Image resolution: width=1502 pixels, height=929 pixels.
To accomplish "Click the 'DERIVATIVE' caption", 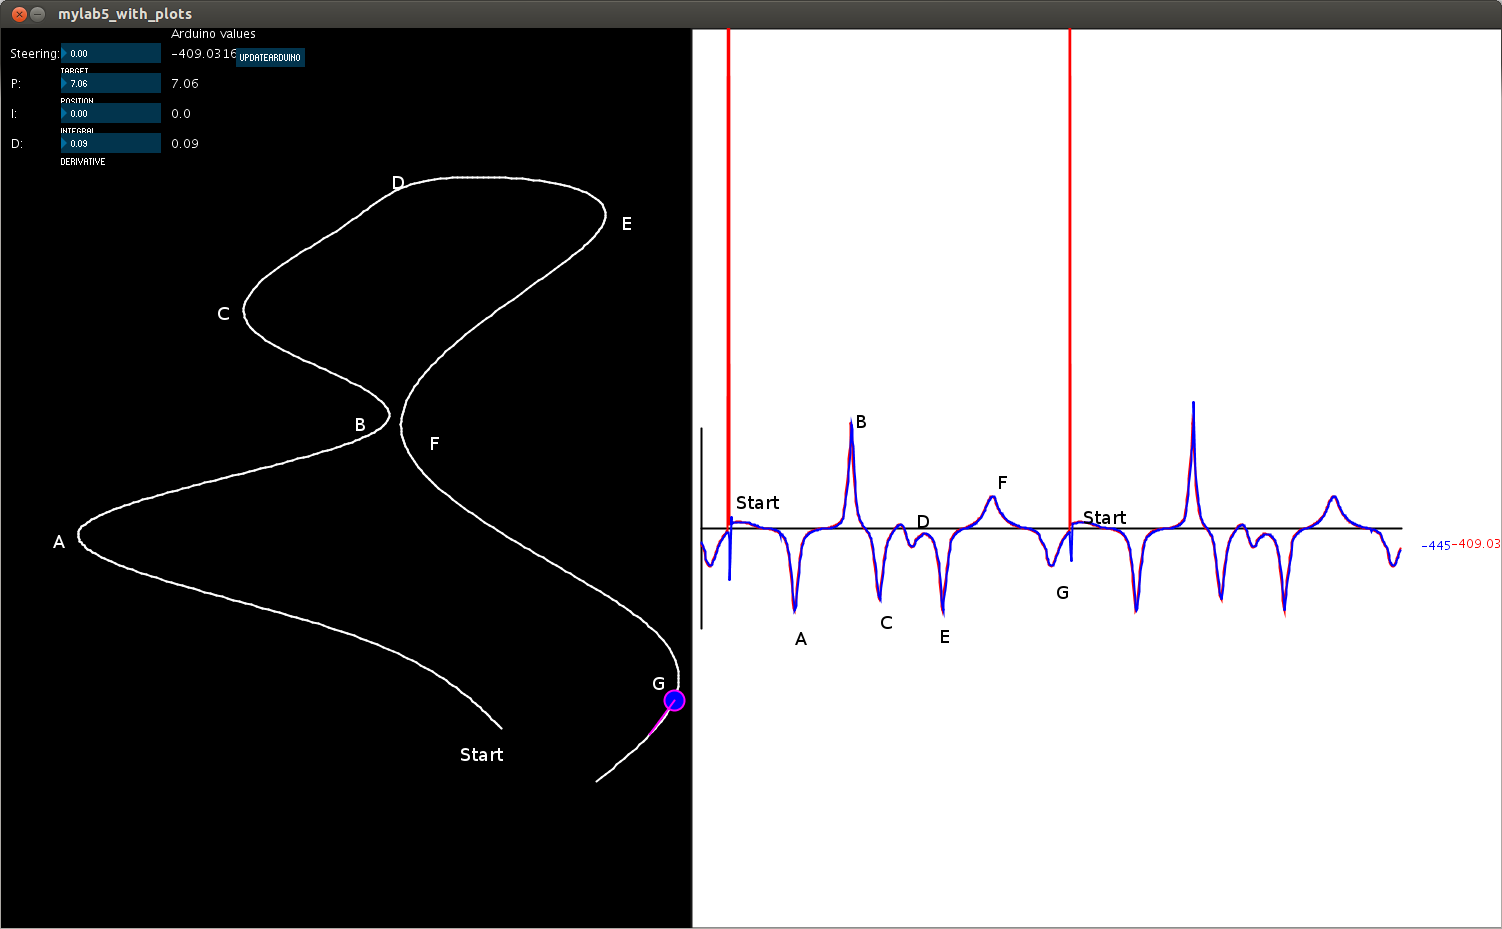I will click(x=83, y=162).
